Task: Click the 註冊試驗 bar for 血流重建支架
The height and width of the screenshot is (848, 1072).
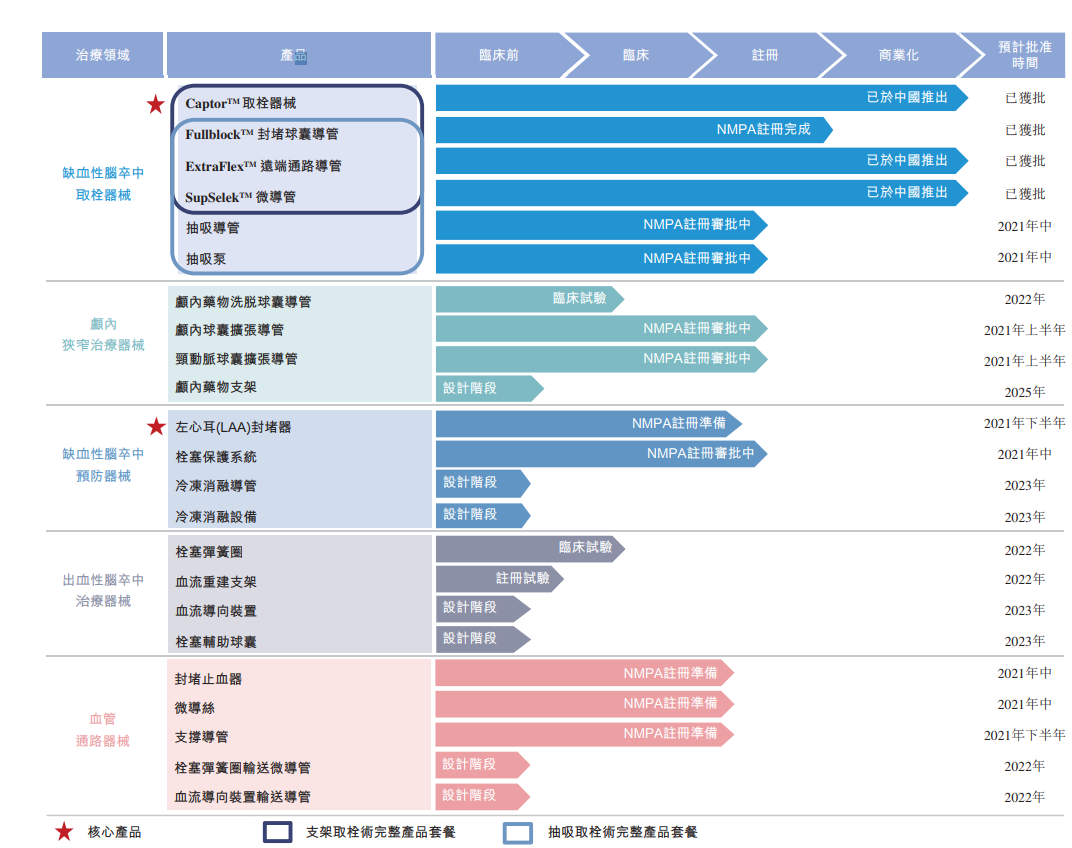Action: 499,578
